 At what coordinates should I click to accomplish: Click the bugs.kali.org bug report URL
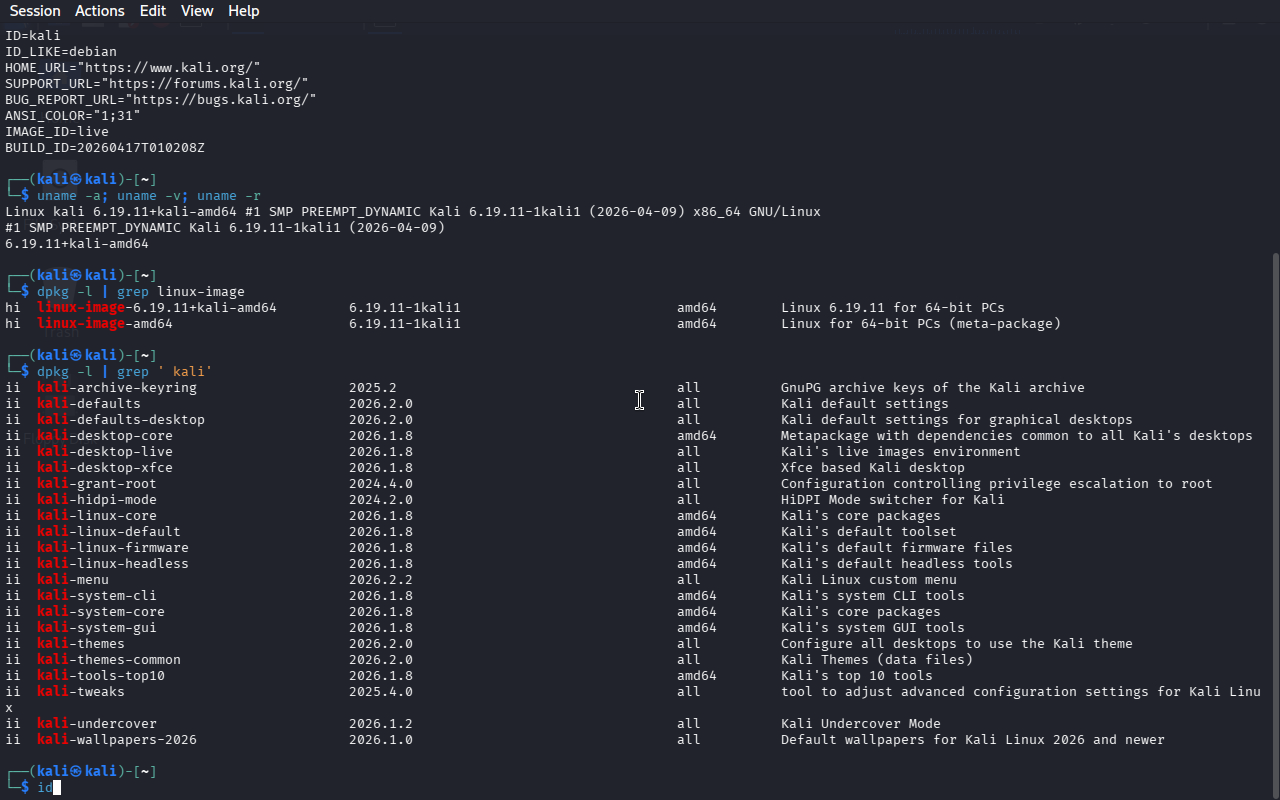point(224,99)
